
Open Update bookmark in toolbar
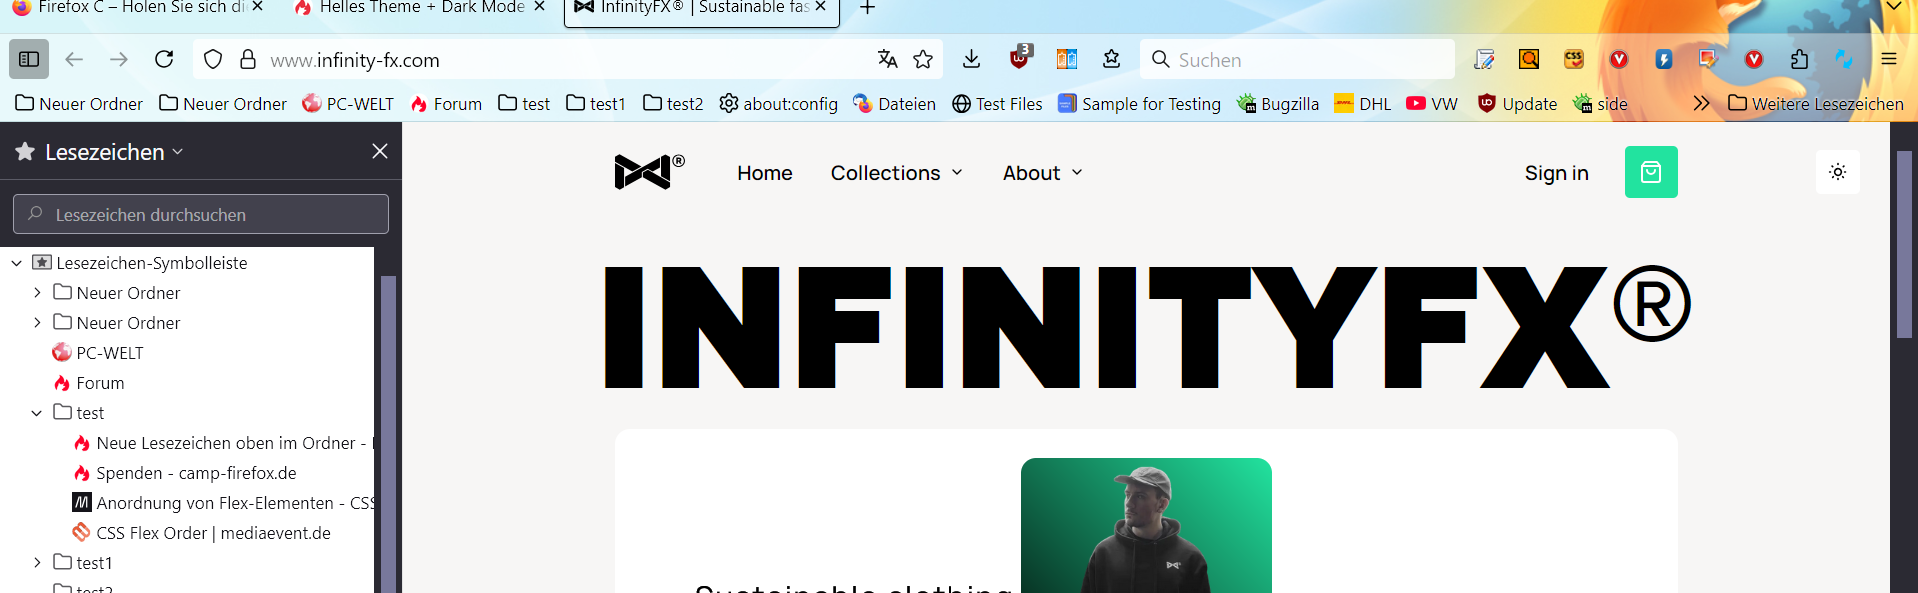pos(1517,103)
